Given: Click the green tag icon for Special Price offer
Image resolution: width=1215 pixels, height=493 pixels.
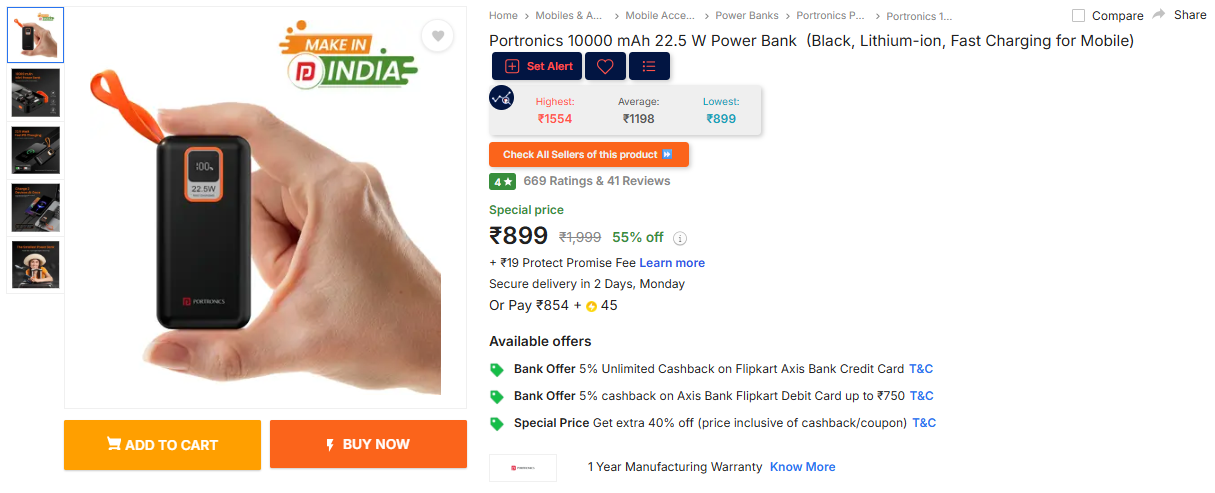Looking at the screenshot, I should (x=496, y=423).
